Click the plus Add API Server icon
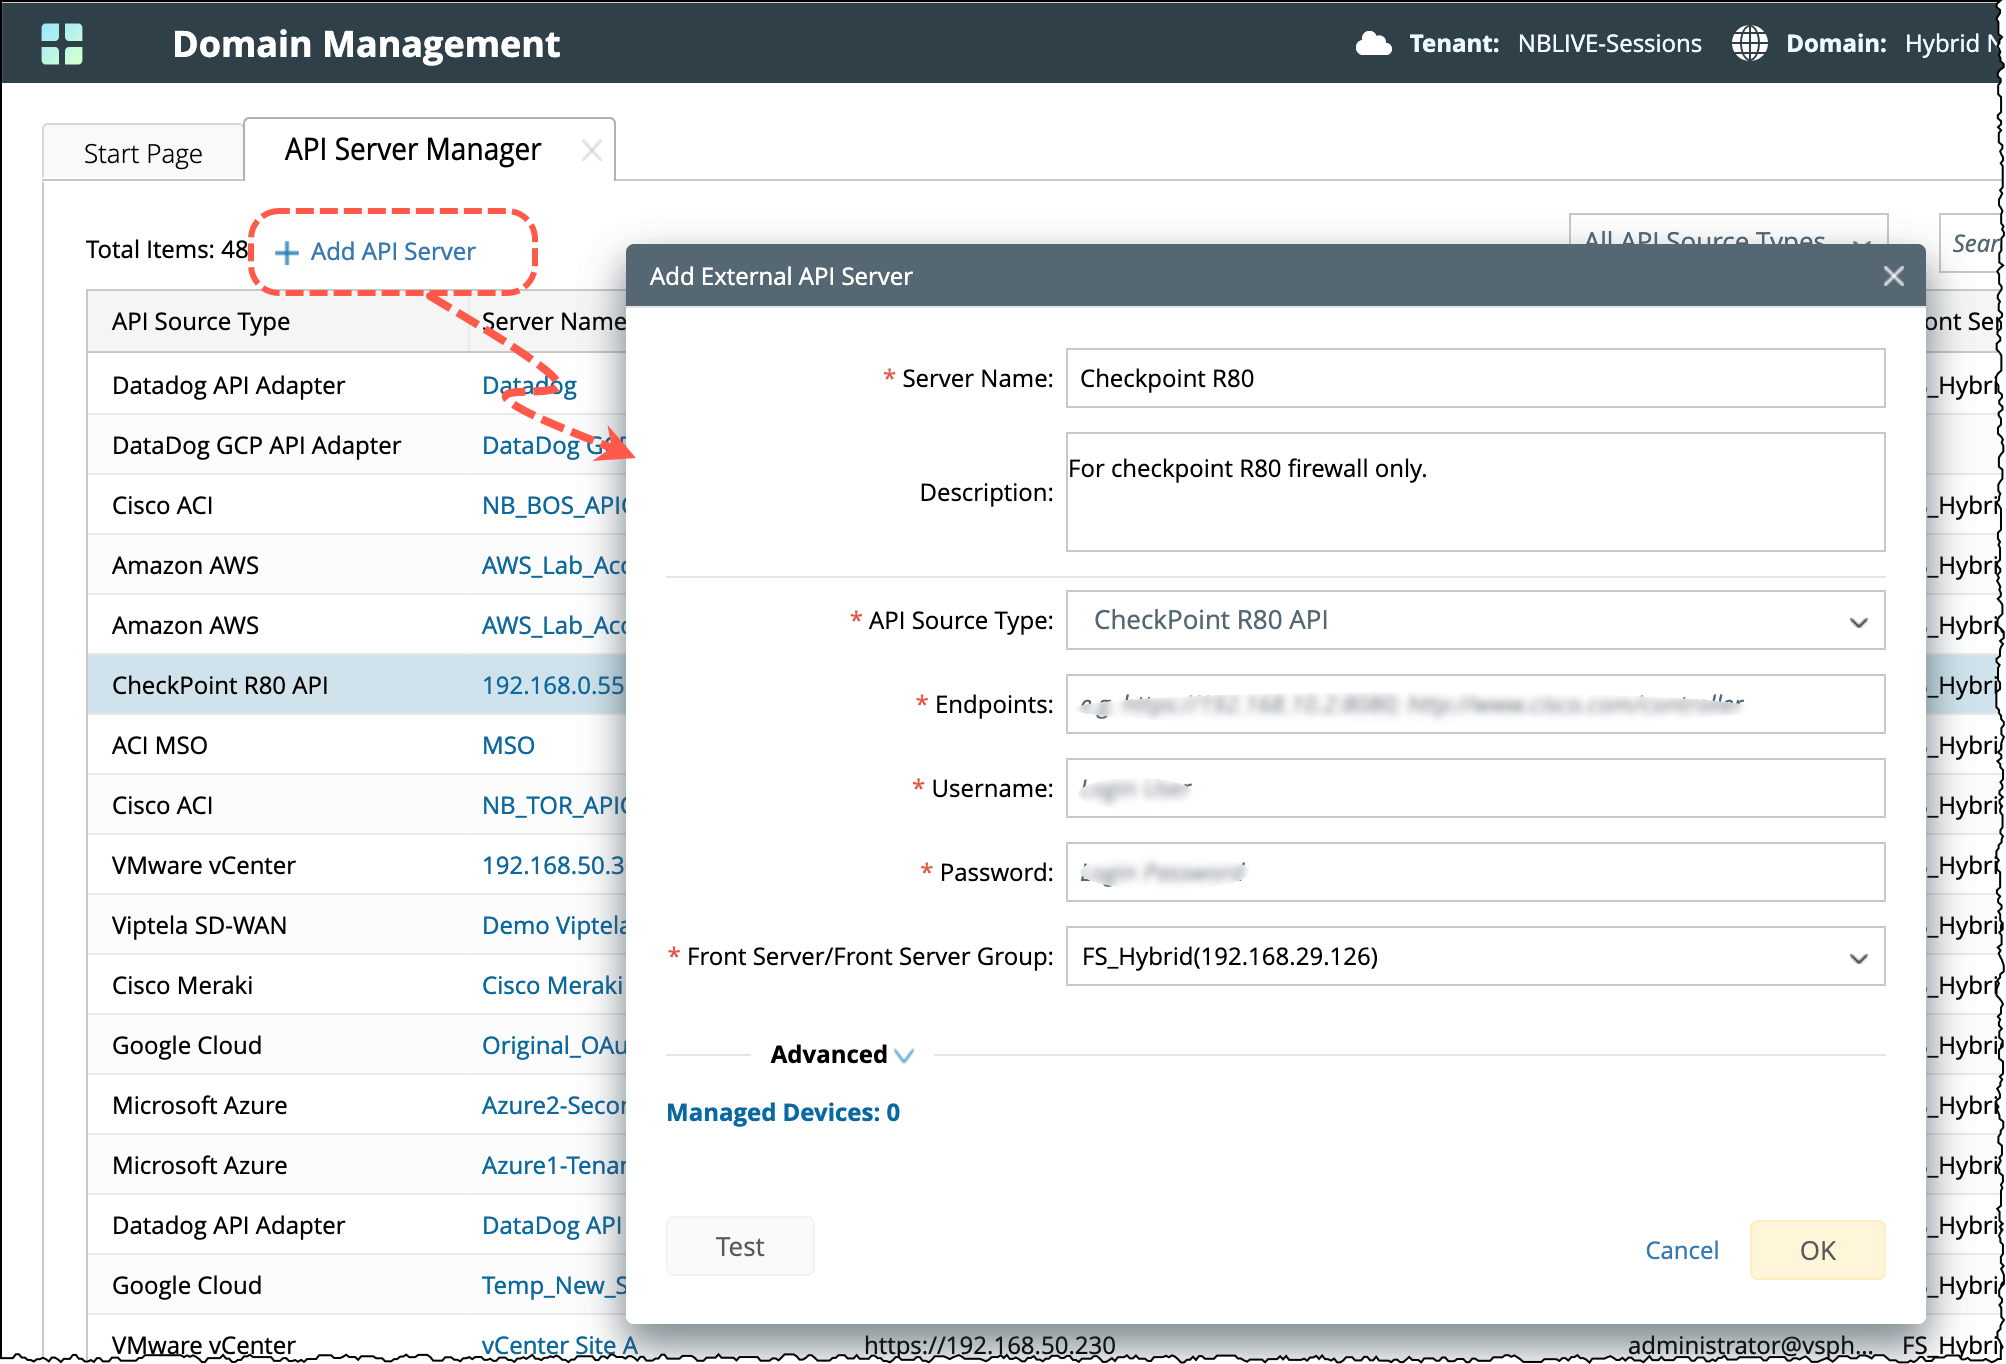The image size is (2006, 1364). point(287,253)
